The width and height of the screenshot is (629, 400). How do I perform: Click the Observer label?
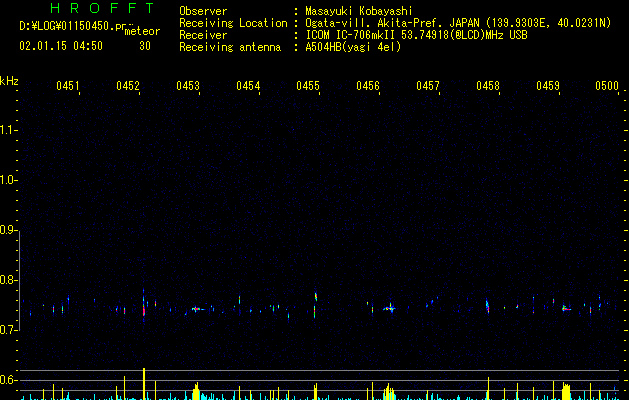[x=203, y=11]
